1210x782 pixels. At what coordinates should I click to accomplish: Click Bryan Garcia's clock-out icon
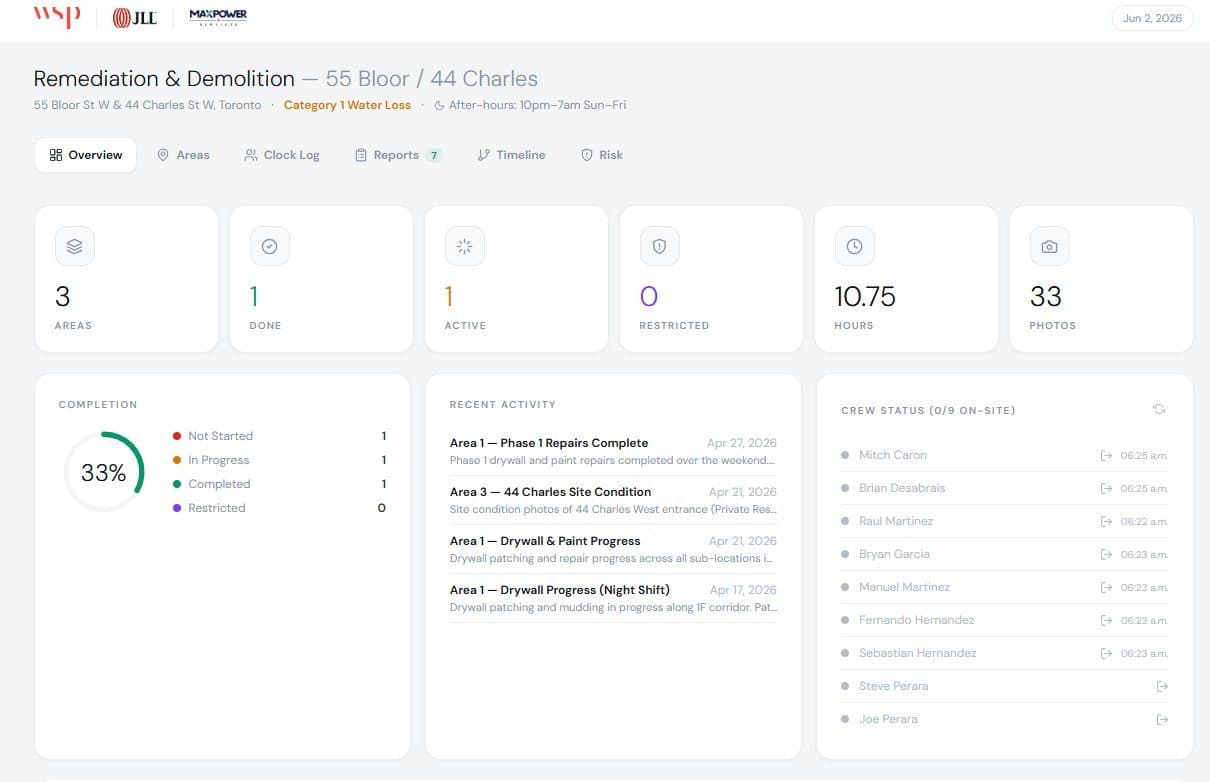pyautogui.click(x=1106, y=554)
